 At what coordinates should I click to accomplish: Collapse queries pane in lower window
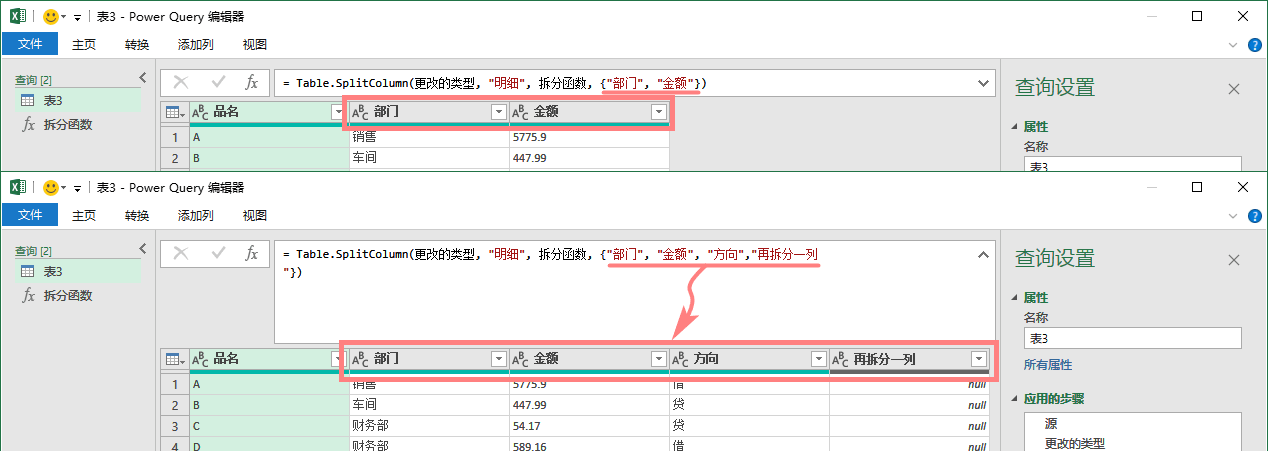click(x=142, y=249)
